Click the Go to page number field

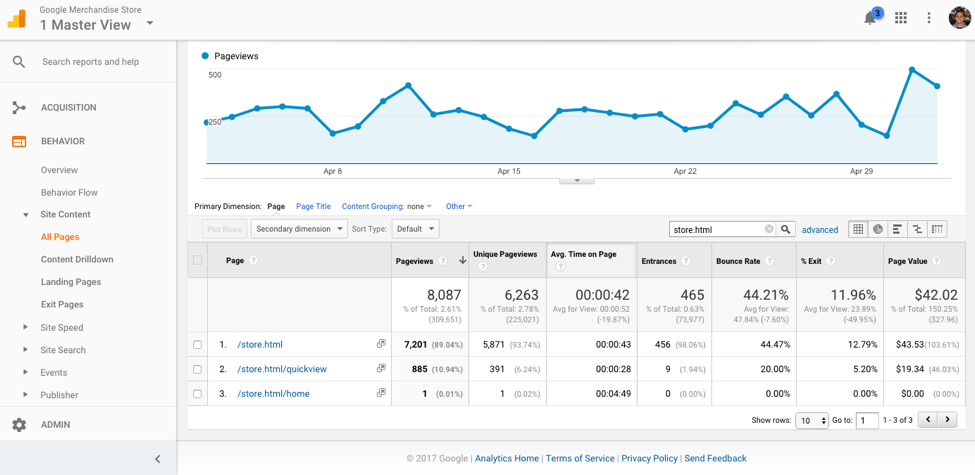click(867, 420)
